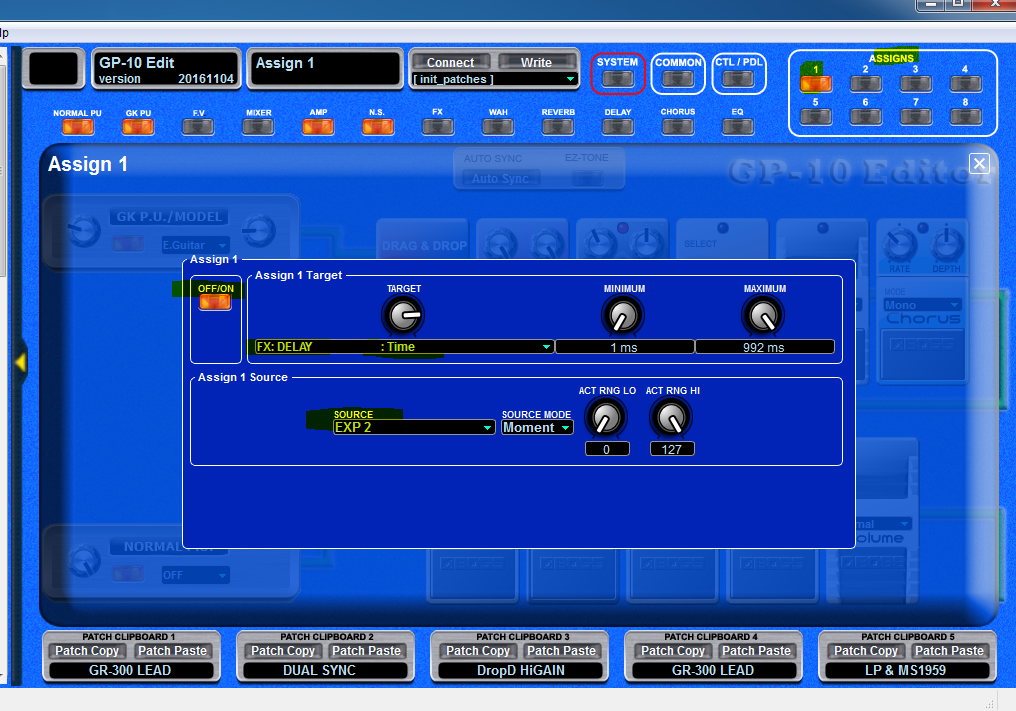Click the GP-10 Edit version display

[166, 68]
